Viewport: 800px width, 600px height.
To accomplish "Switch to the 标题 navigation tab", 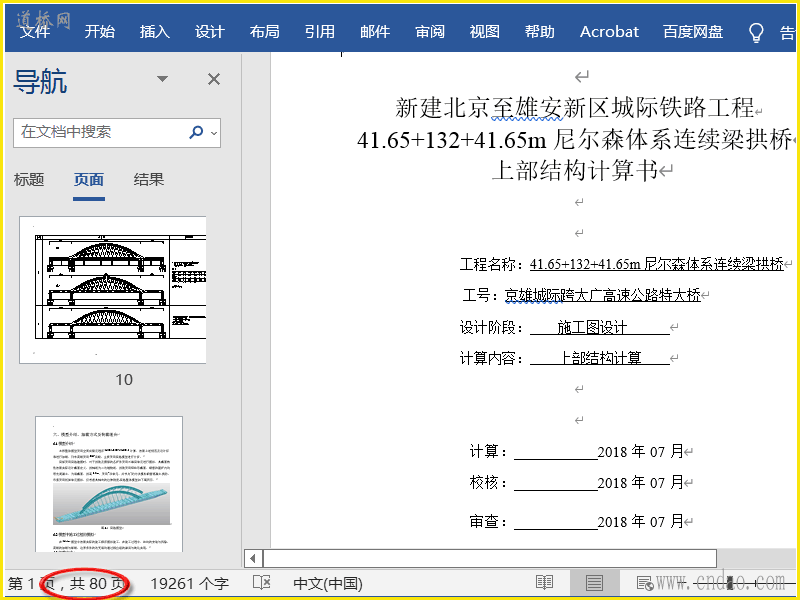I will pyautogui.click(x=29, y=180).
